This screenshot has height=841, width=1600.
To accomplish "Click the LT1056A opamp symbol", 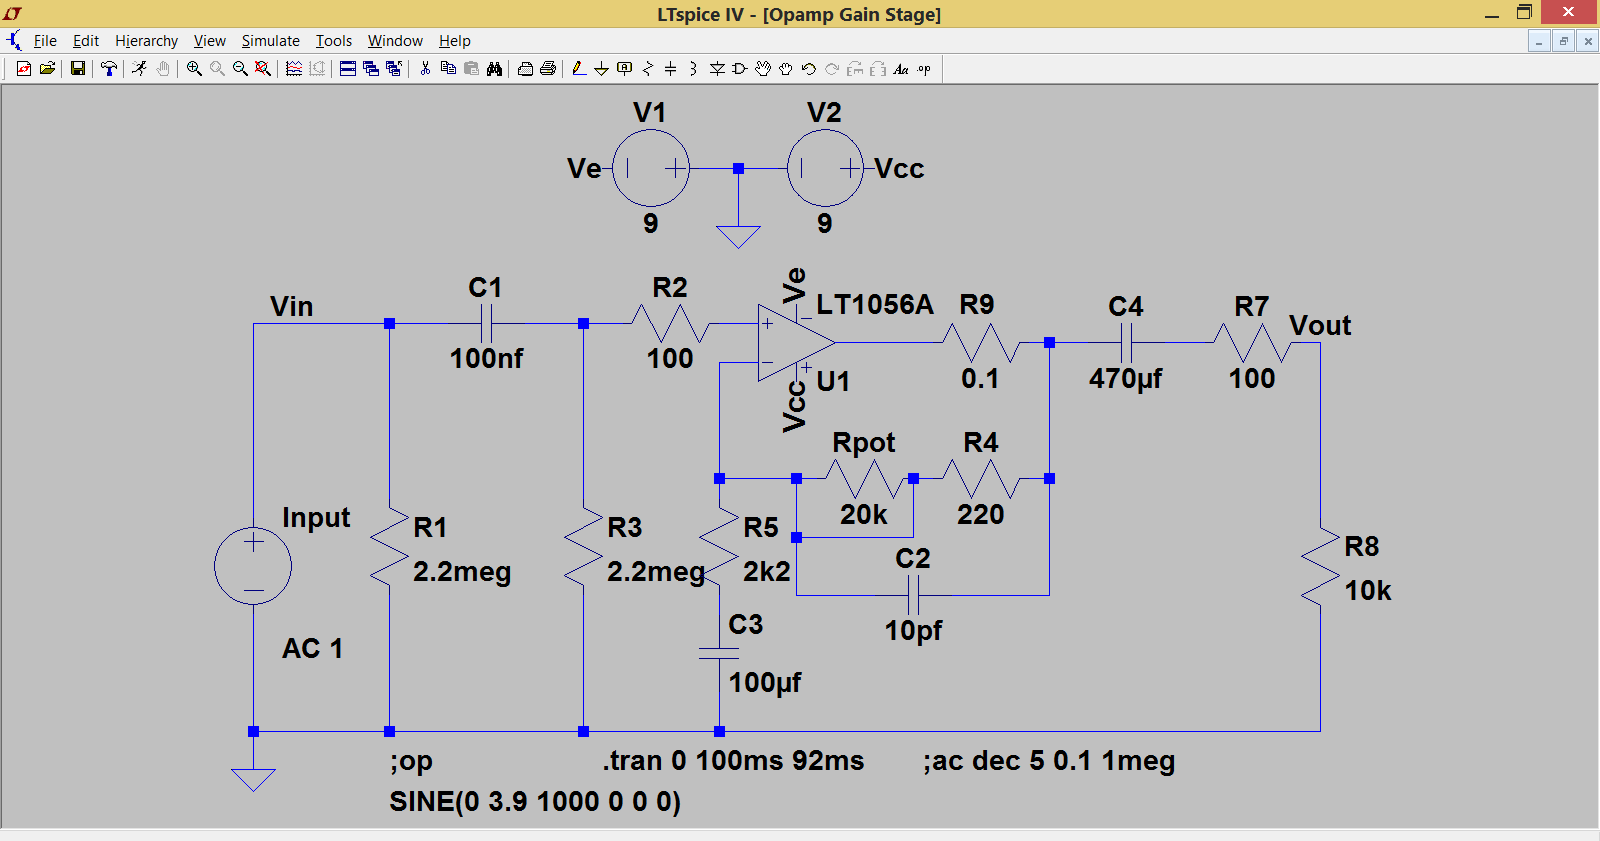I will pos(795,343).
